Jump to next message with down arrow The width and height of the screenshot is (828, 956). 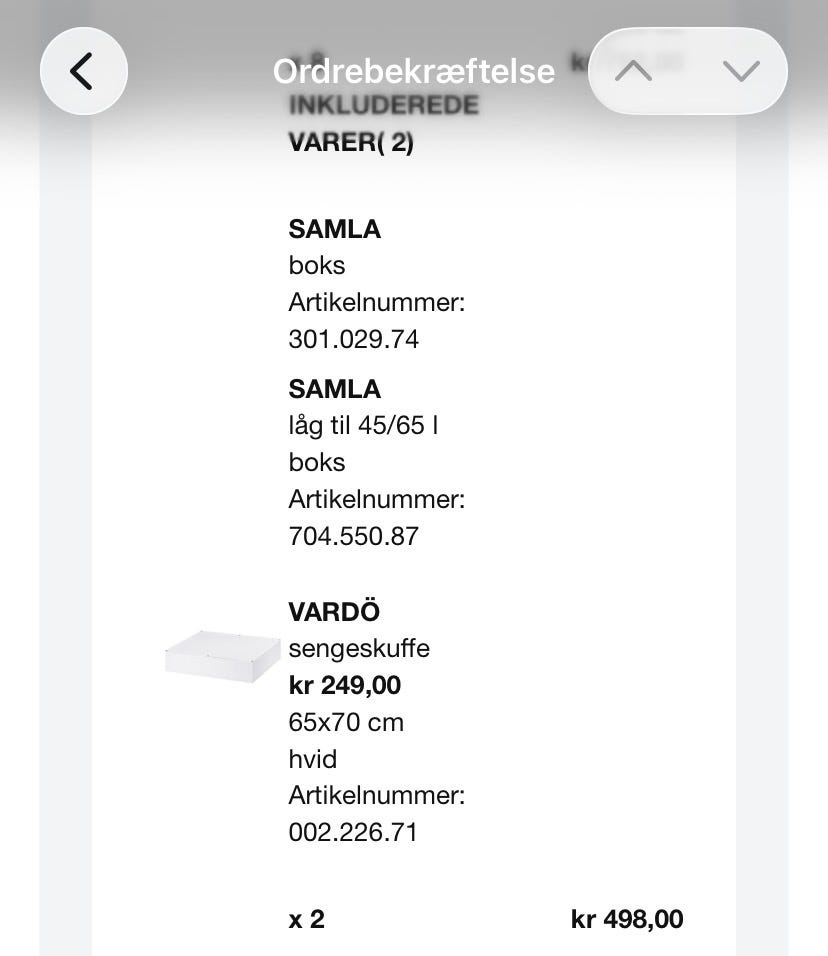coord(740,71)
